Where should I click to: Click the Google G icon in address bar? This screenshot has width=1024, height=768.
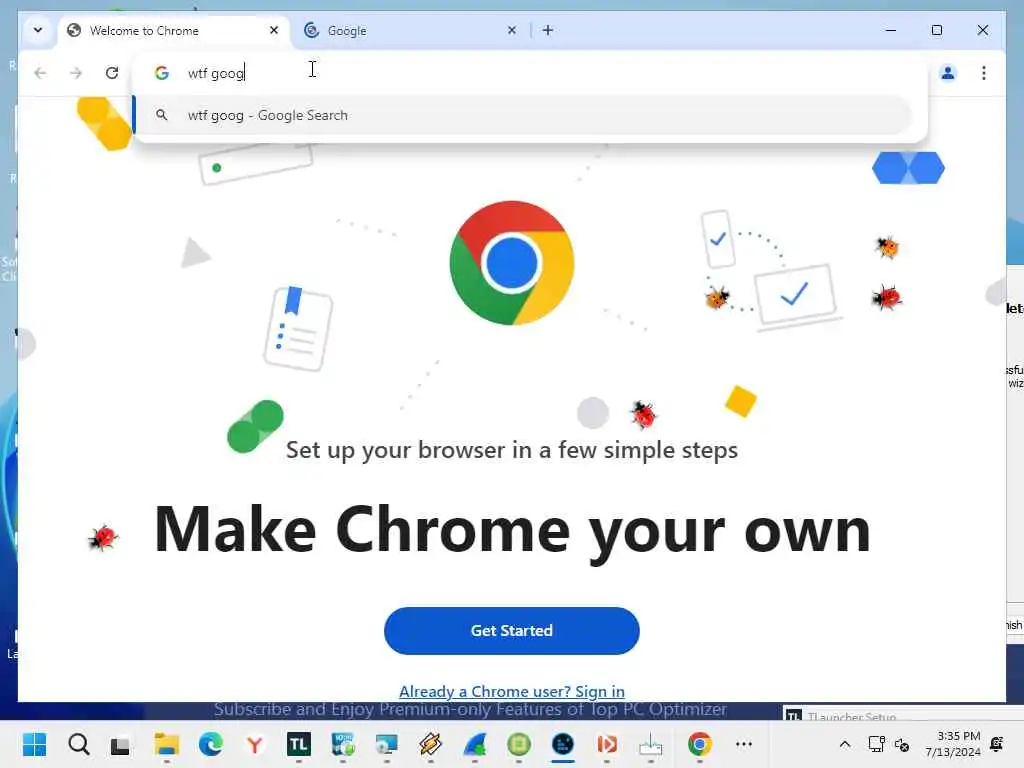click(x=162, y=72)
